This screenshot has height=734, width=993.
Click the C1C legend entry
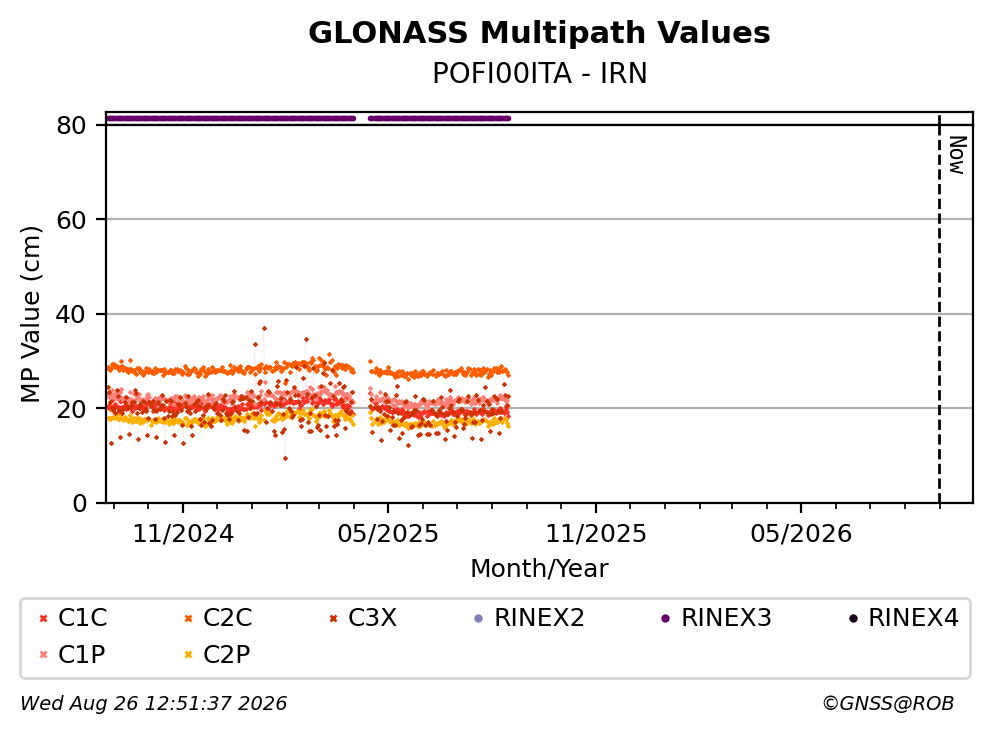(72, 617)
